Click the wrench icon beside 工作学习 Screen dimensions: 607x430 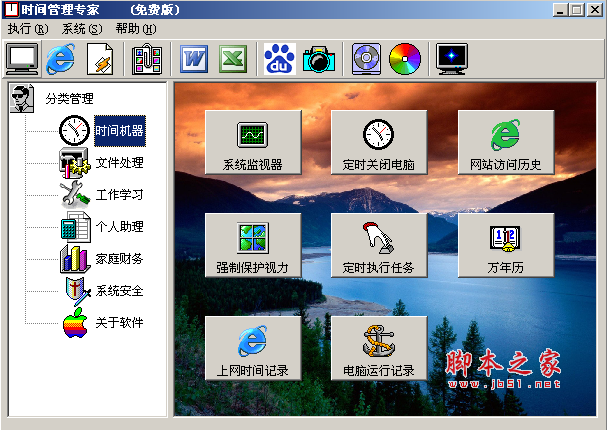74,194
